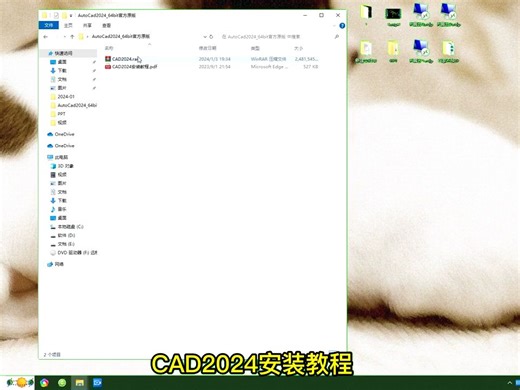Click the Properties icon in title bar toolbar
Image resolution: width=520 pixels, height=390 pixels.
56,15
